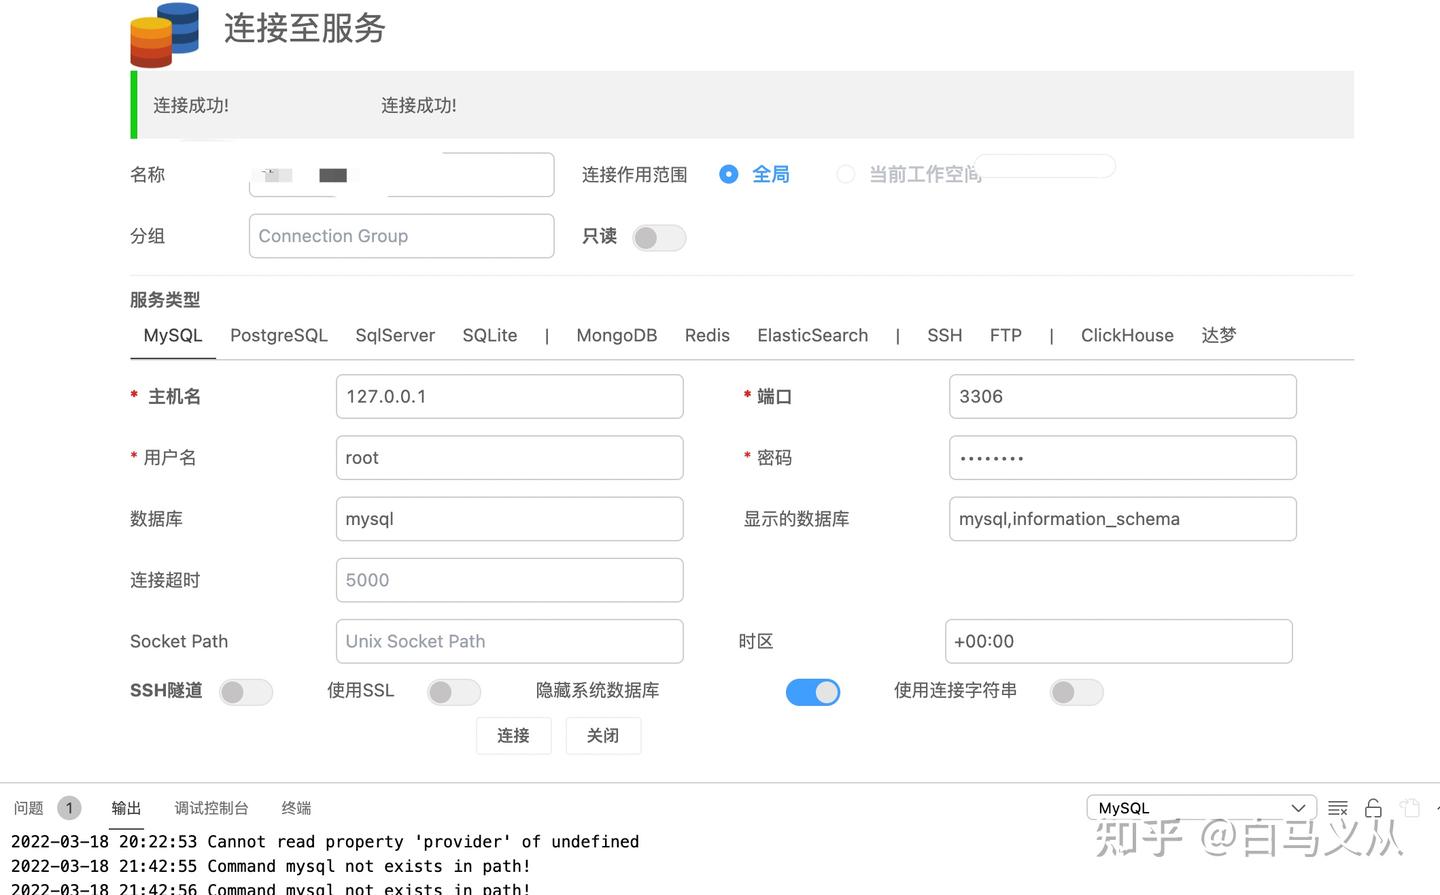
Task: Switch to the MongoDB service type
Action: point(617,336)
